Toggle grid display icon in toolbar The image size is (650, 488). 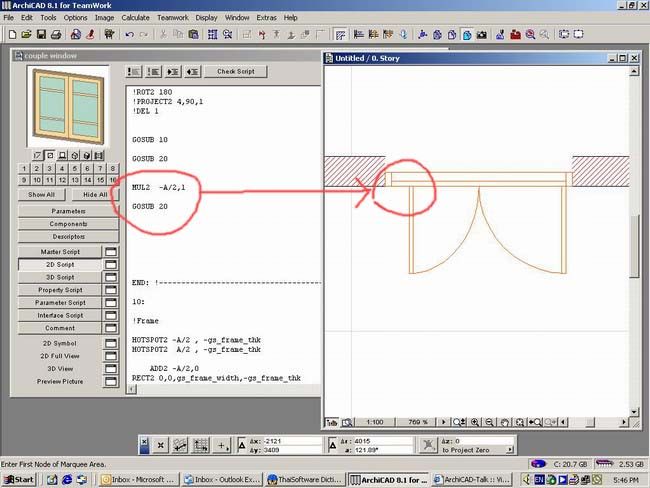coord(213,34)
